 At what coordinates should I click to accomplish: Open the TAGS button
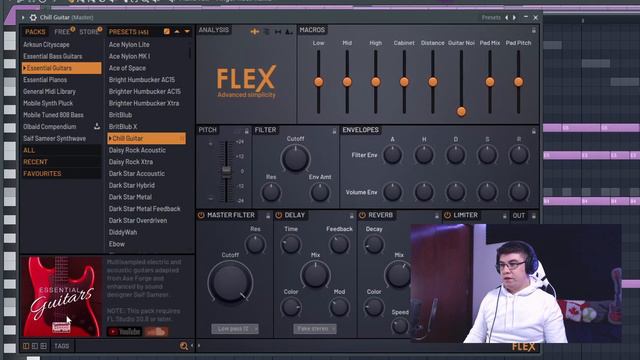62,346
